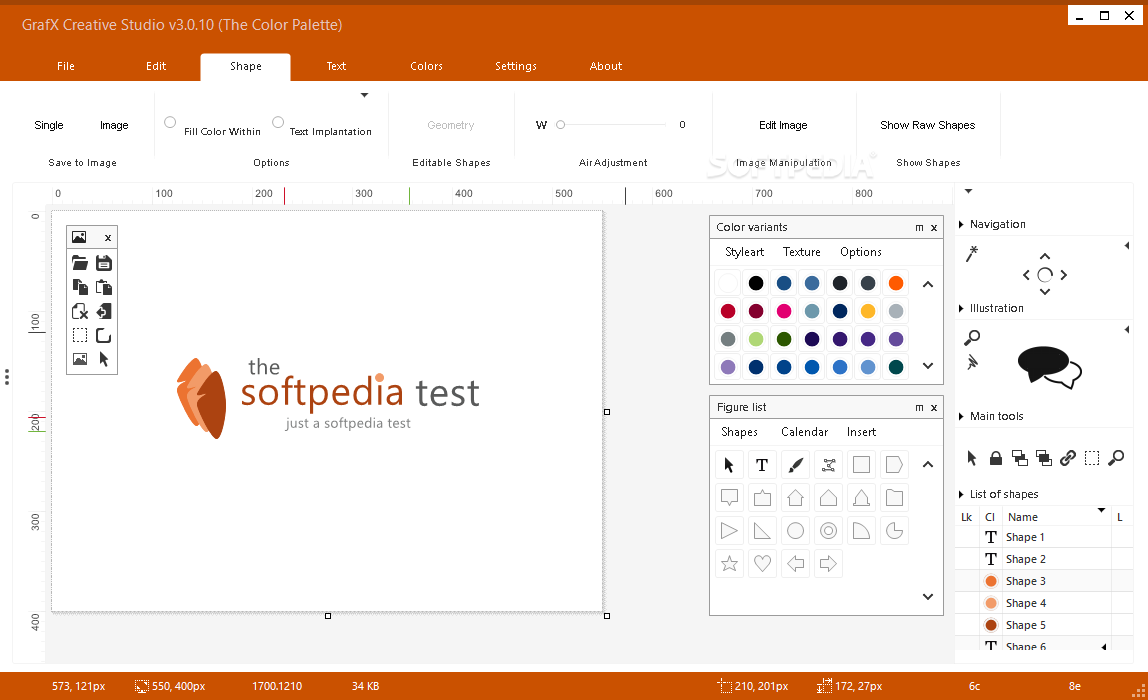The width and height of the screenshot is (1148, 700).
Task: Click Show Raw Shapes button
Action: pyautogui.click(x=928, y=125)
